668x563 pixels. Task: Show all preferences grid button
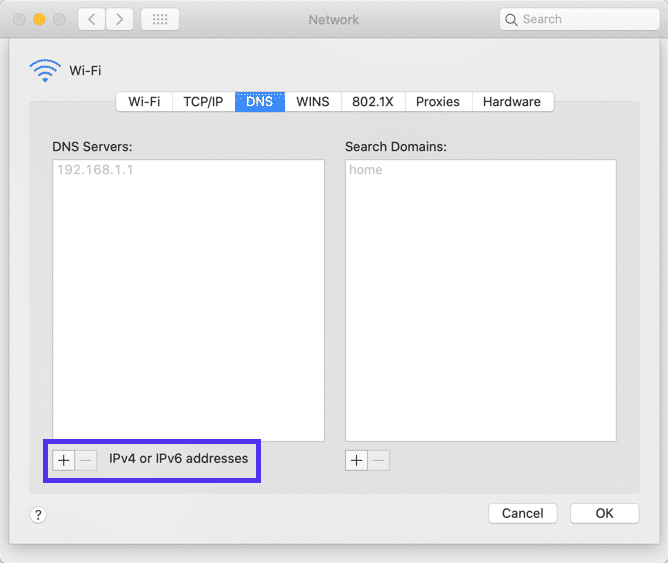tap(160, 19)
